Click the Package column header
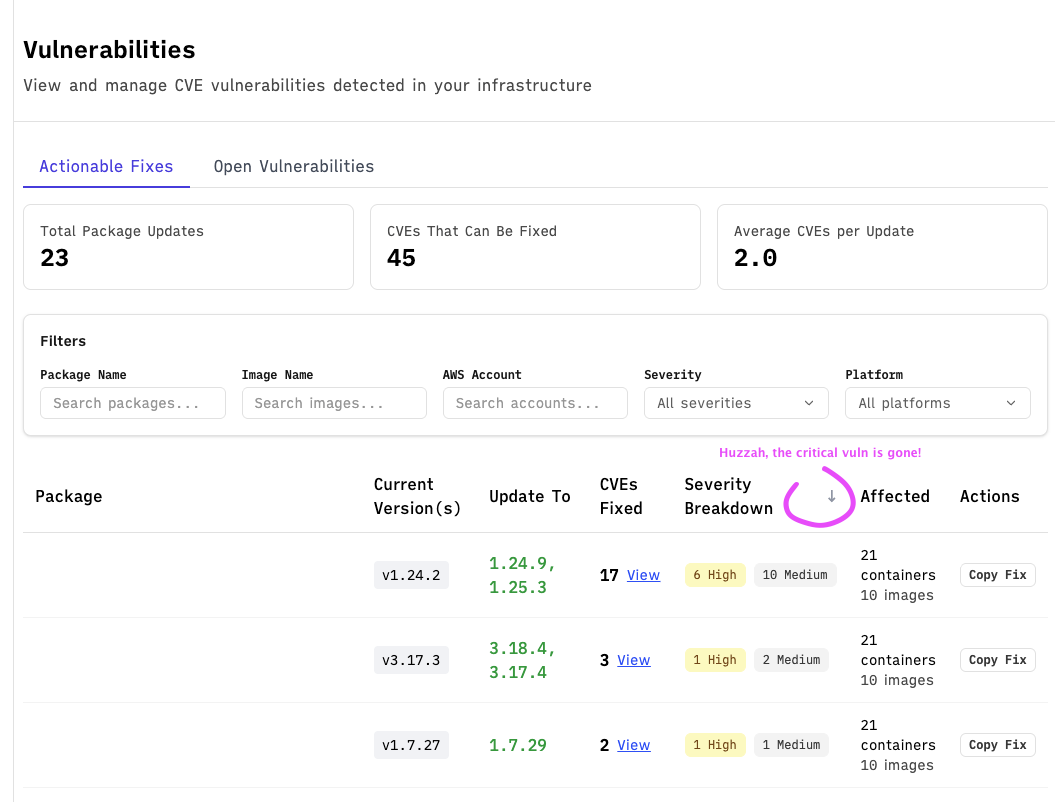The height and width of the screenshot is (802, 1055). tap(69, 496)
